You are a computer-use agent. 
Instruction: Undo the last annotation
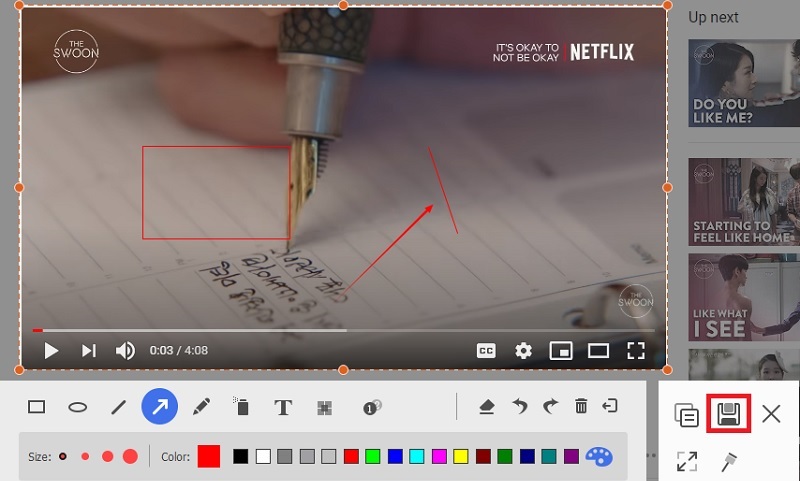(x=519, y=406)
